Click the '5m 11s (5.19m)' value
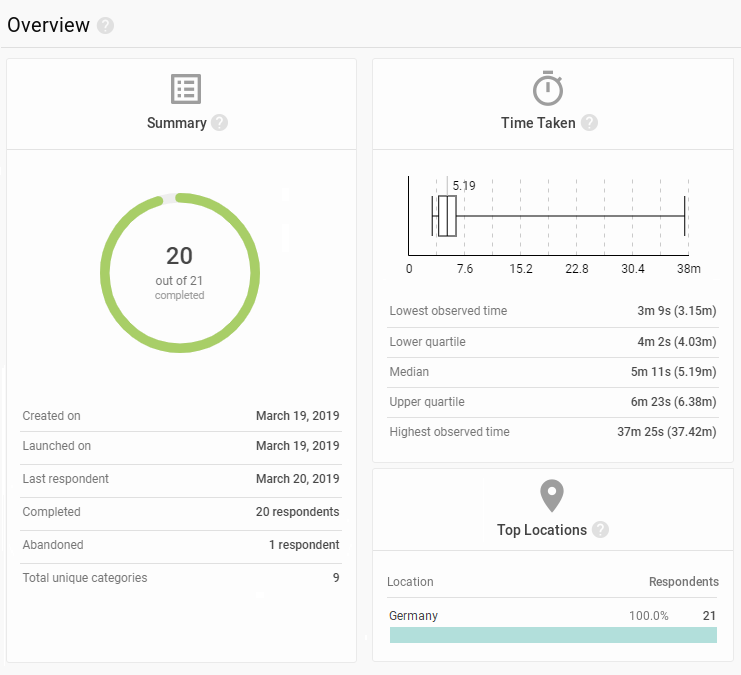The width and height of the screenshot is (741, 675). (673, 372)
